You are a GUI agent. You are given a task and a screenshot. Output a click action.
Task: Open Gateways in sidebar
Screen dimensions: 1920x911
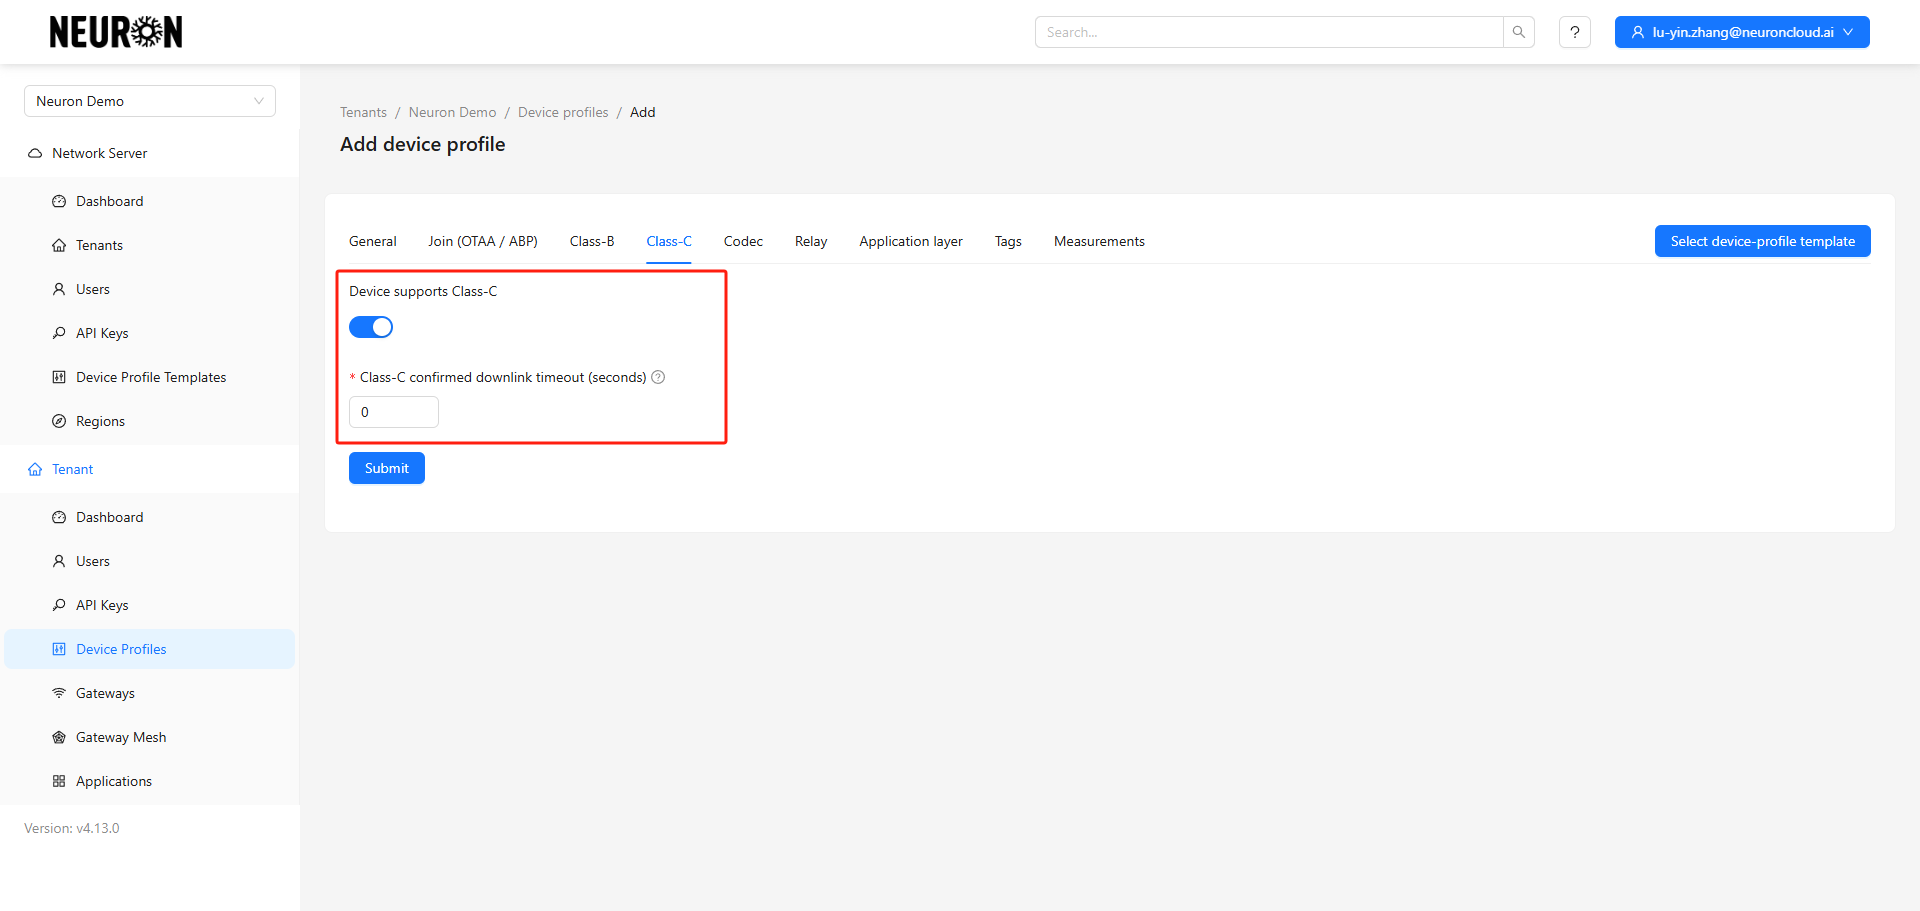tap(150, 693)
